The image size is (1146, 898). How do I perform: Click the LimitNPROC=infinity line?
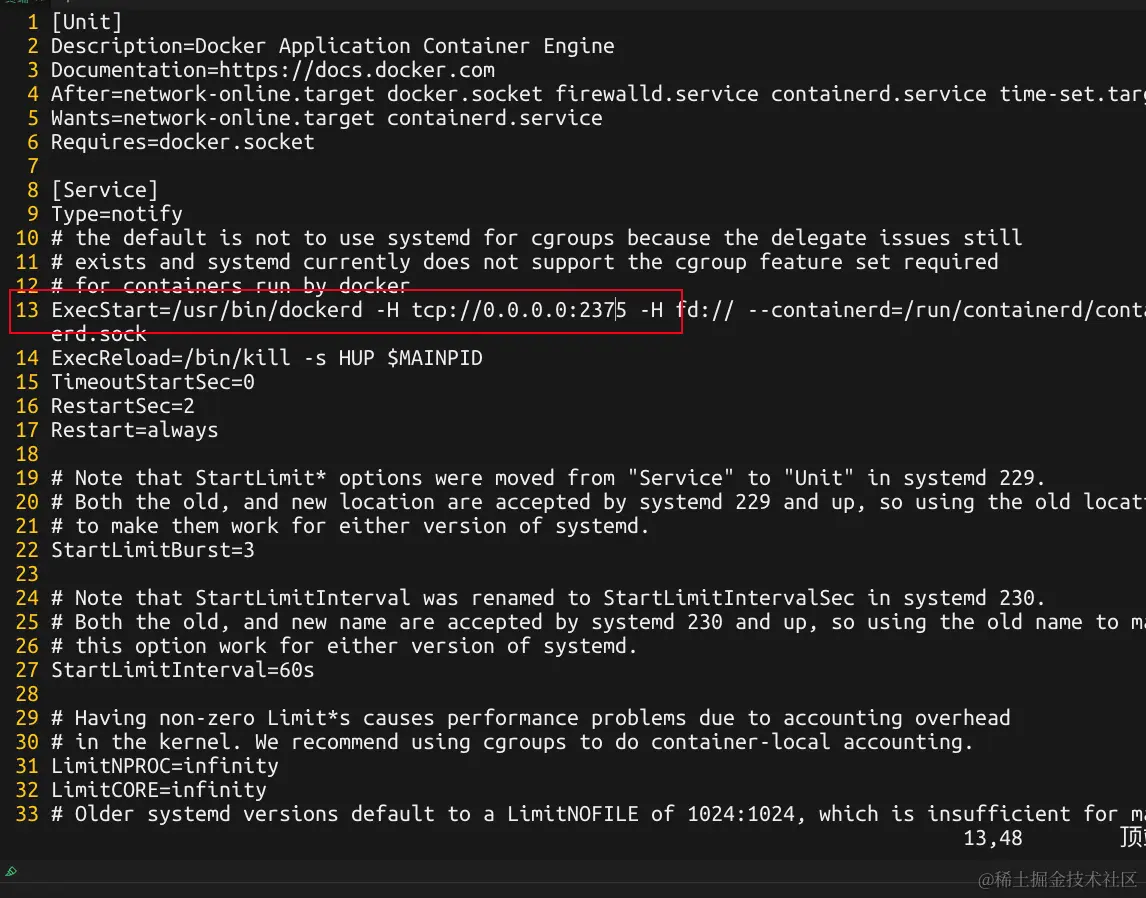(164, 766)
